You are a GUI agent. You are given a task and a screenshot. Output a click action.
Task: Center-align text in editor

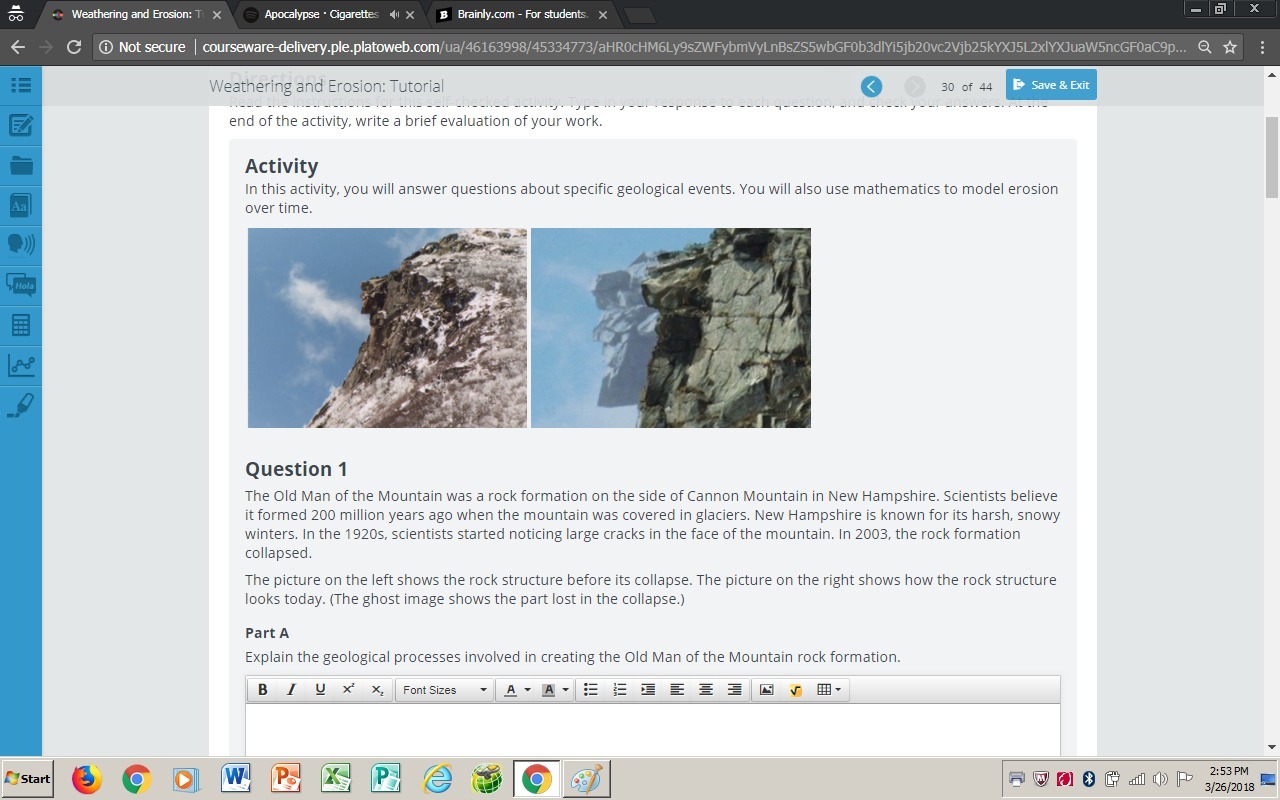pos(706,690)
